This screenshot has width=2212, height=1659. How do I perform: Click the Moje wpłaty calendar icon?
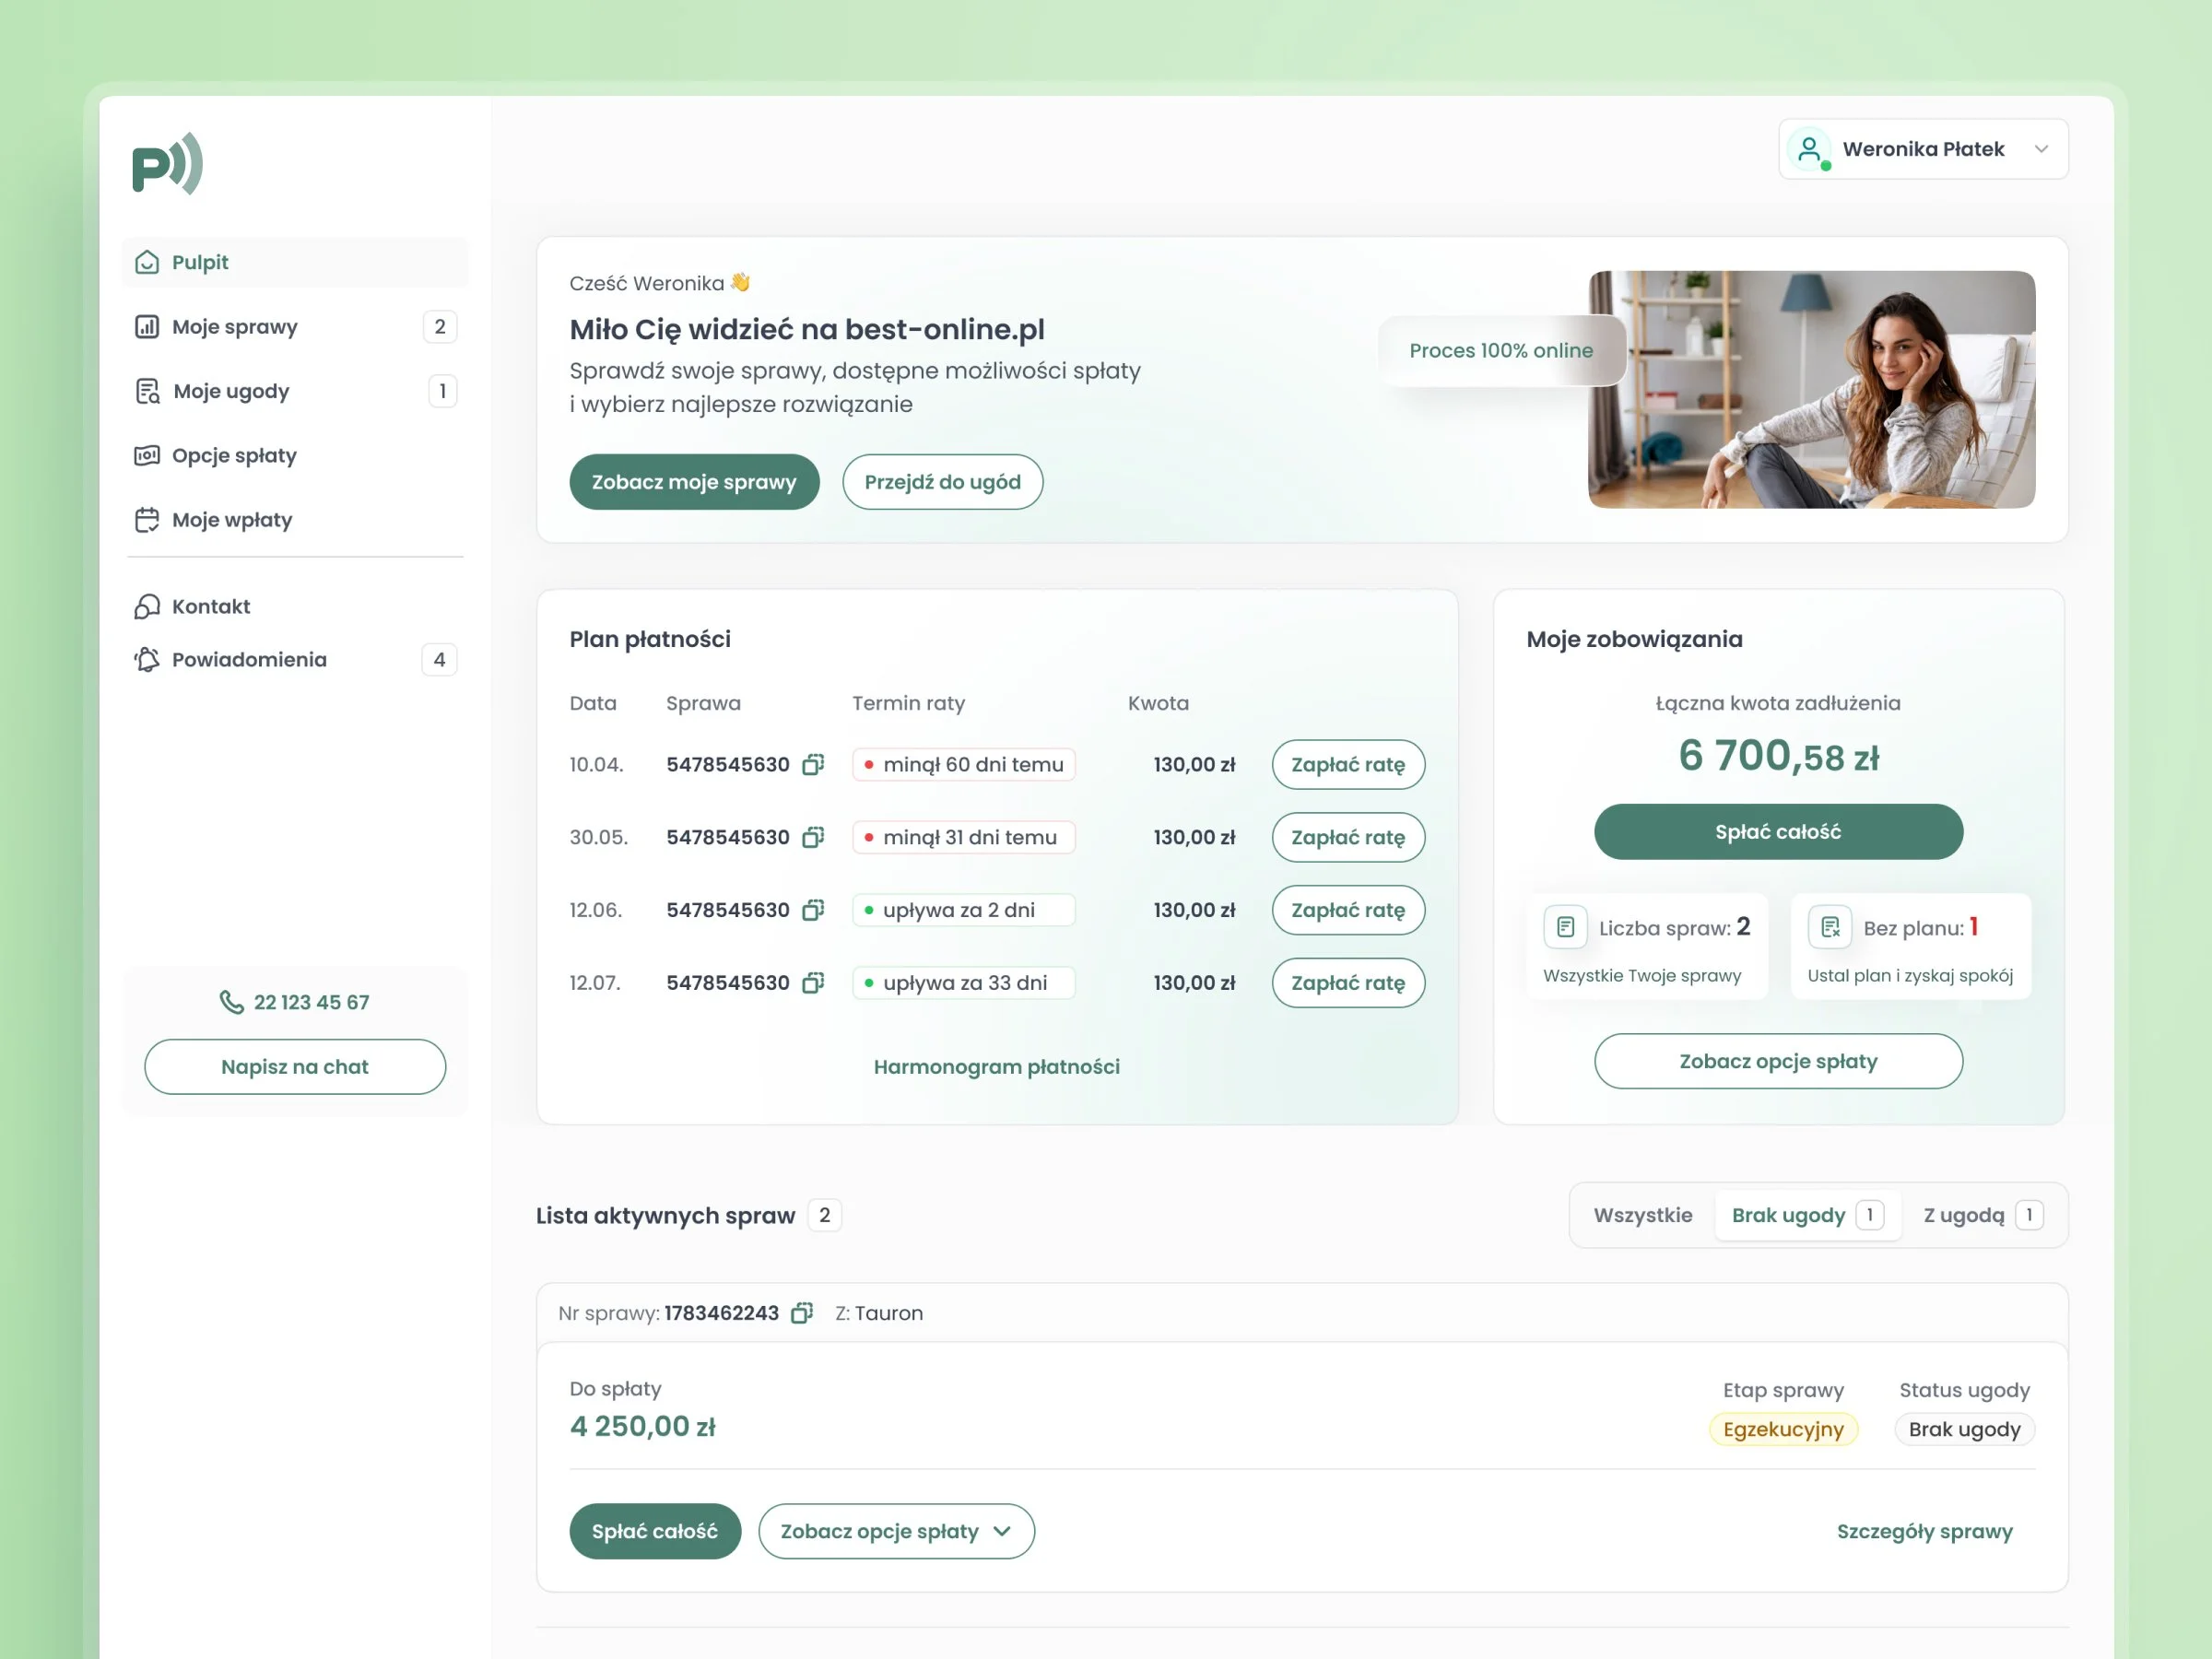(147, 520)
